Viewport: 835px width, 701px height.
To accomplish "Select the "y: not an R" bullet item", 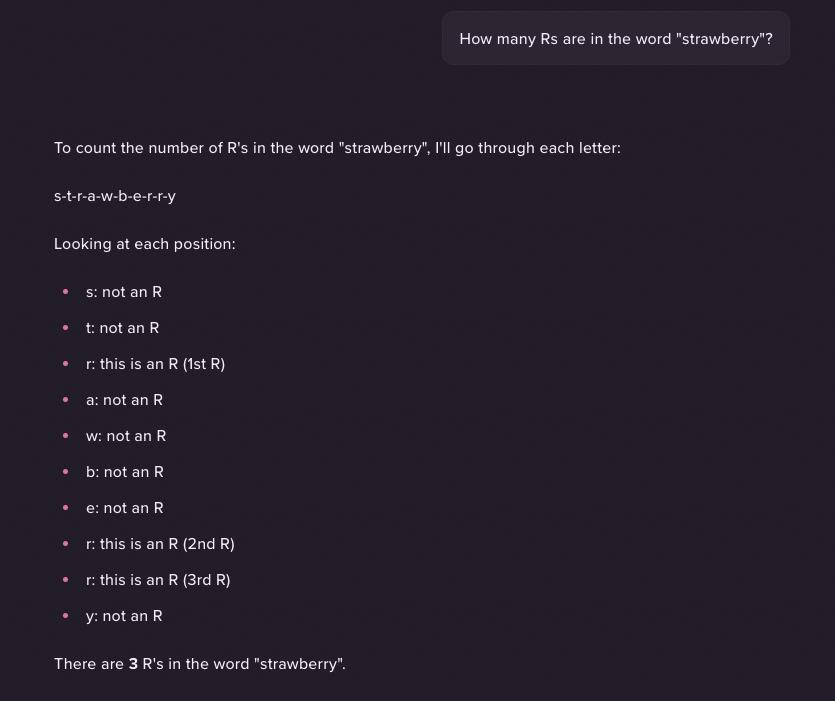I will point(124,616).
